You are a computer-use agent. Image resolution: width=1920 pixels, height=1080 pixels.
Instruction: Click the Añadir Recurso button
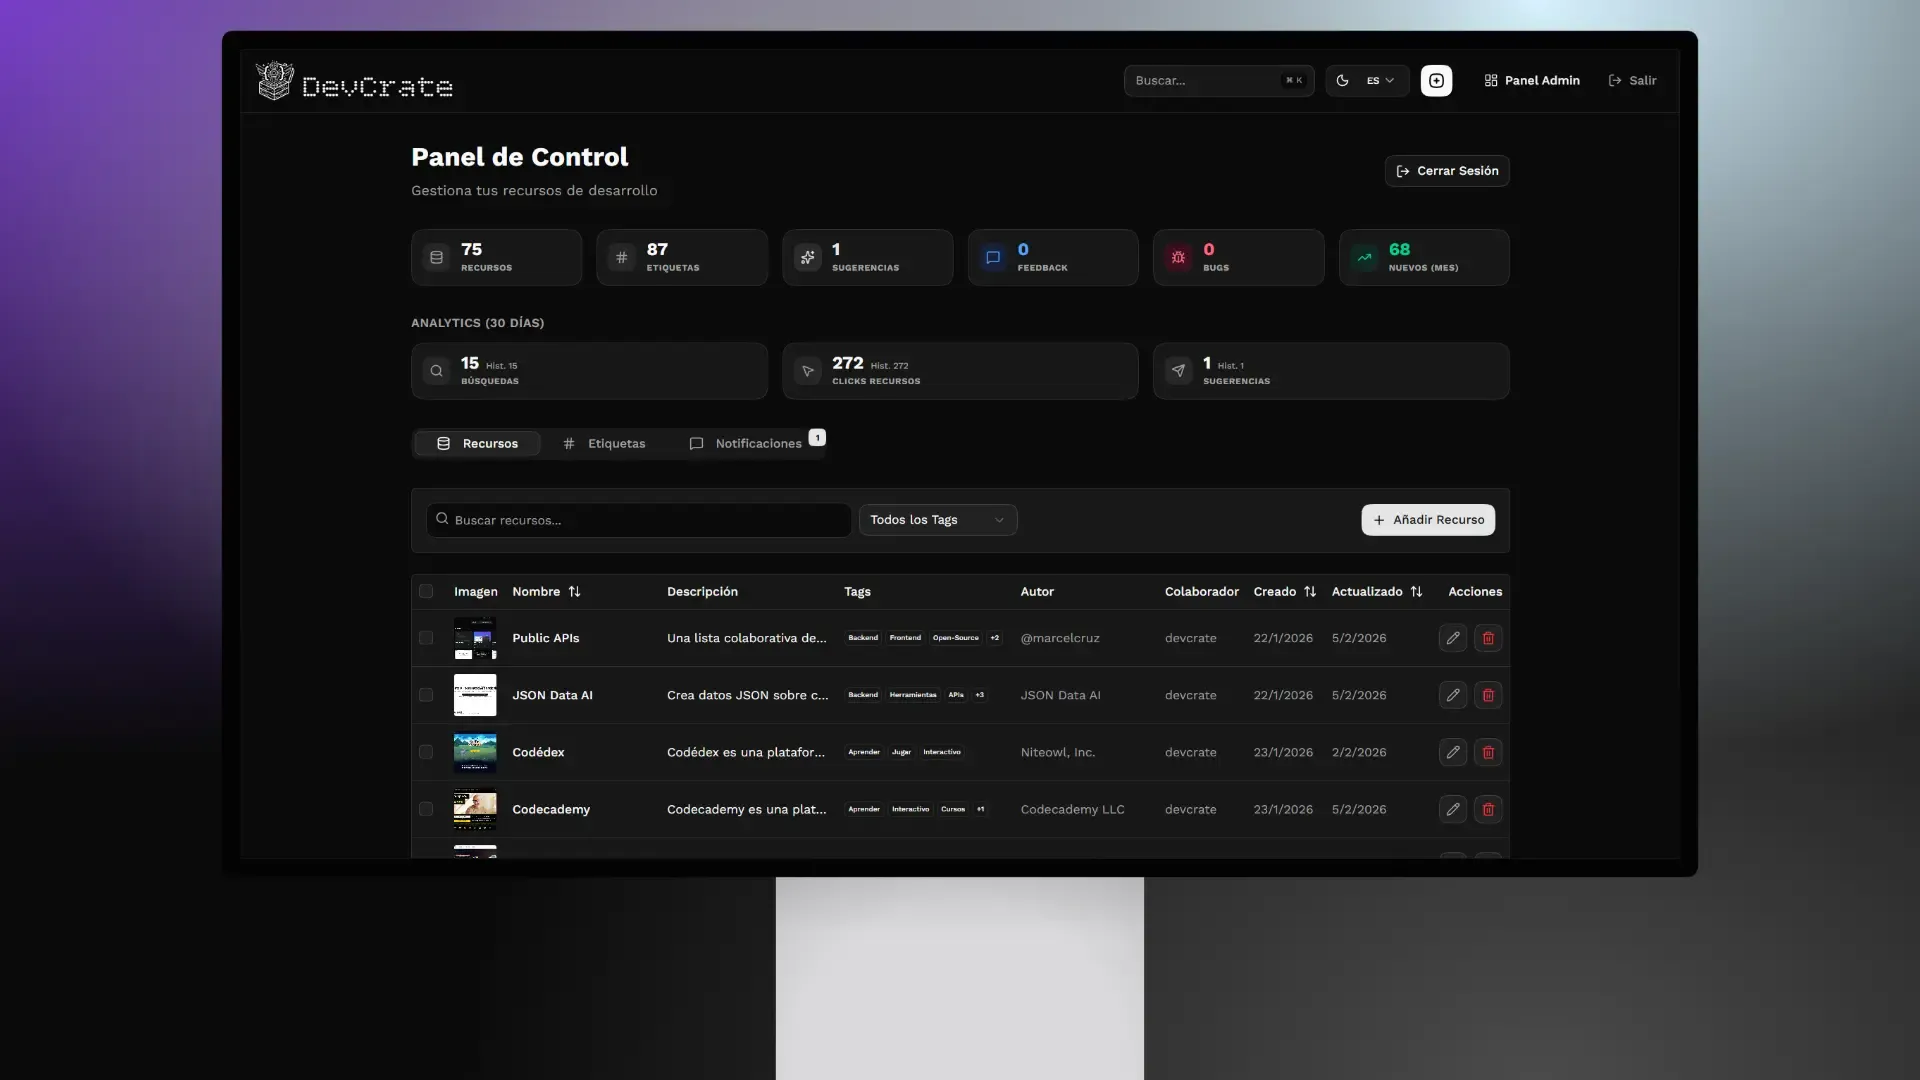click(x=1427, y=520)
